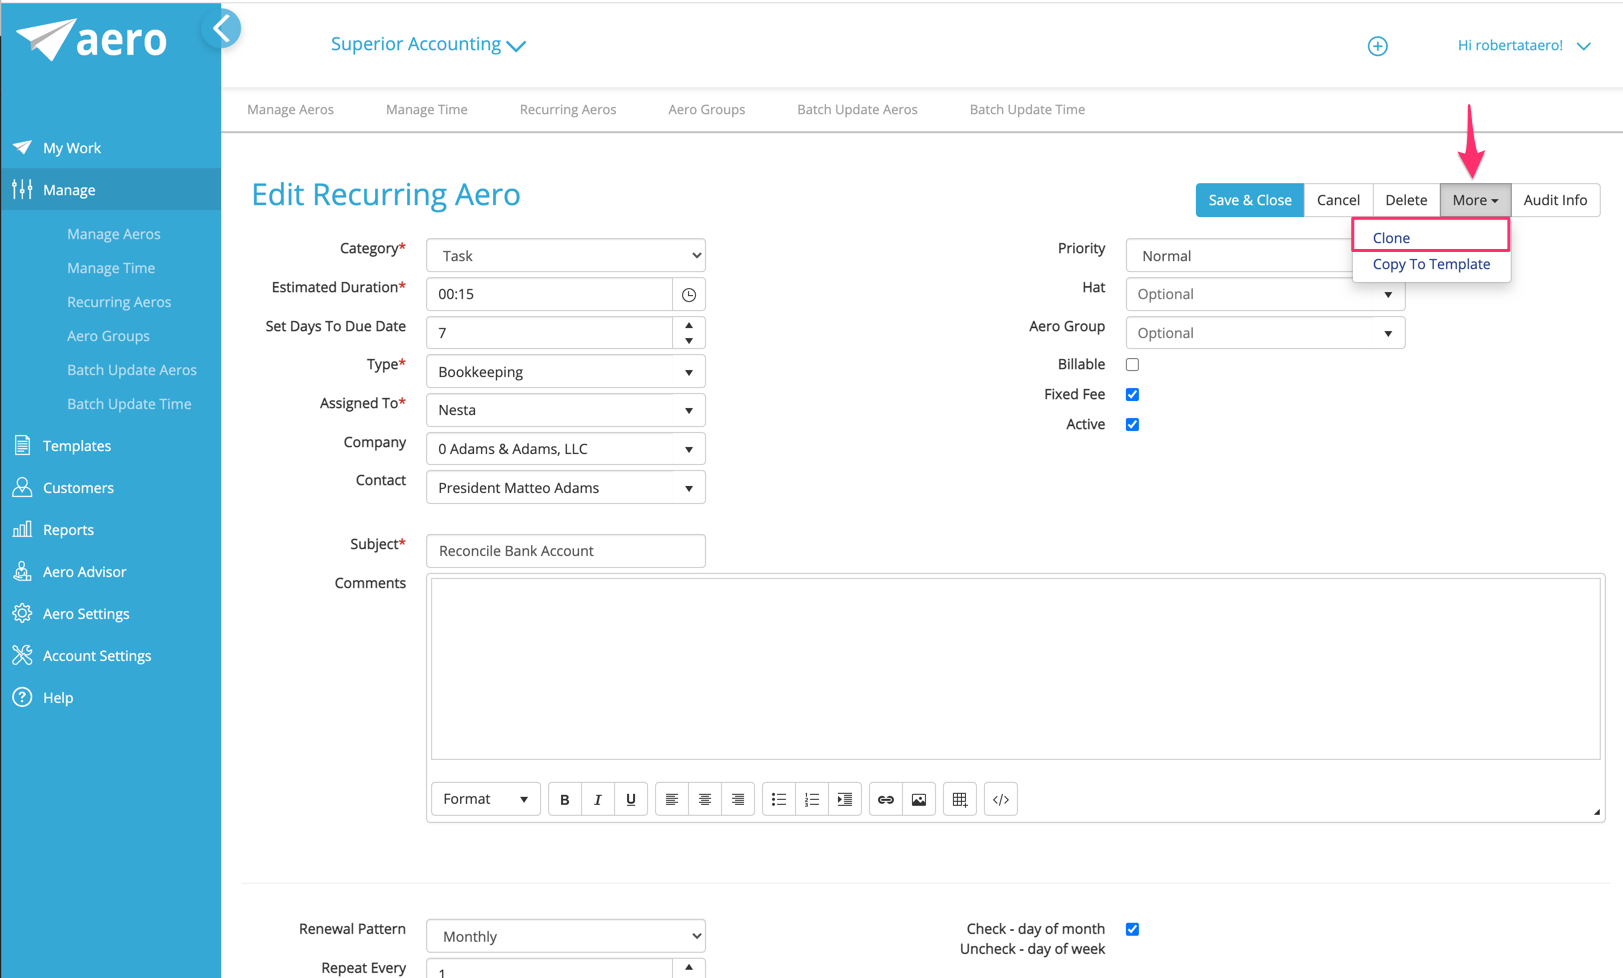This screenshot has height=978, width=1623.
Task: Center align comment text
Action: [705, 799]
